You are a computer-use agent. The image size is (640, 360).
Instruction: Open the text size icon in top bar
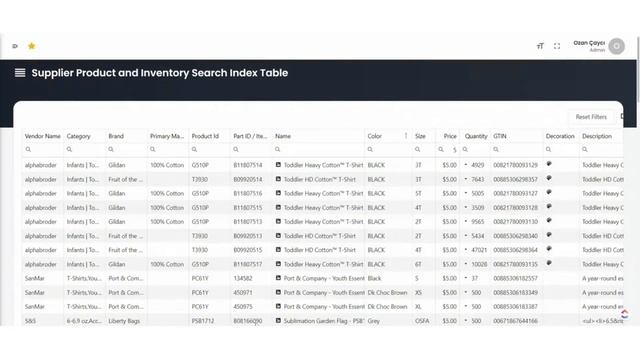pos(540,46)
